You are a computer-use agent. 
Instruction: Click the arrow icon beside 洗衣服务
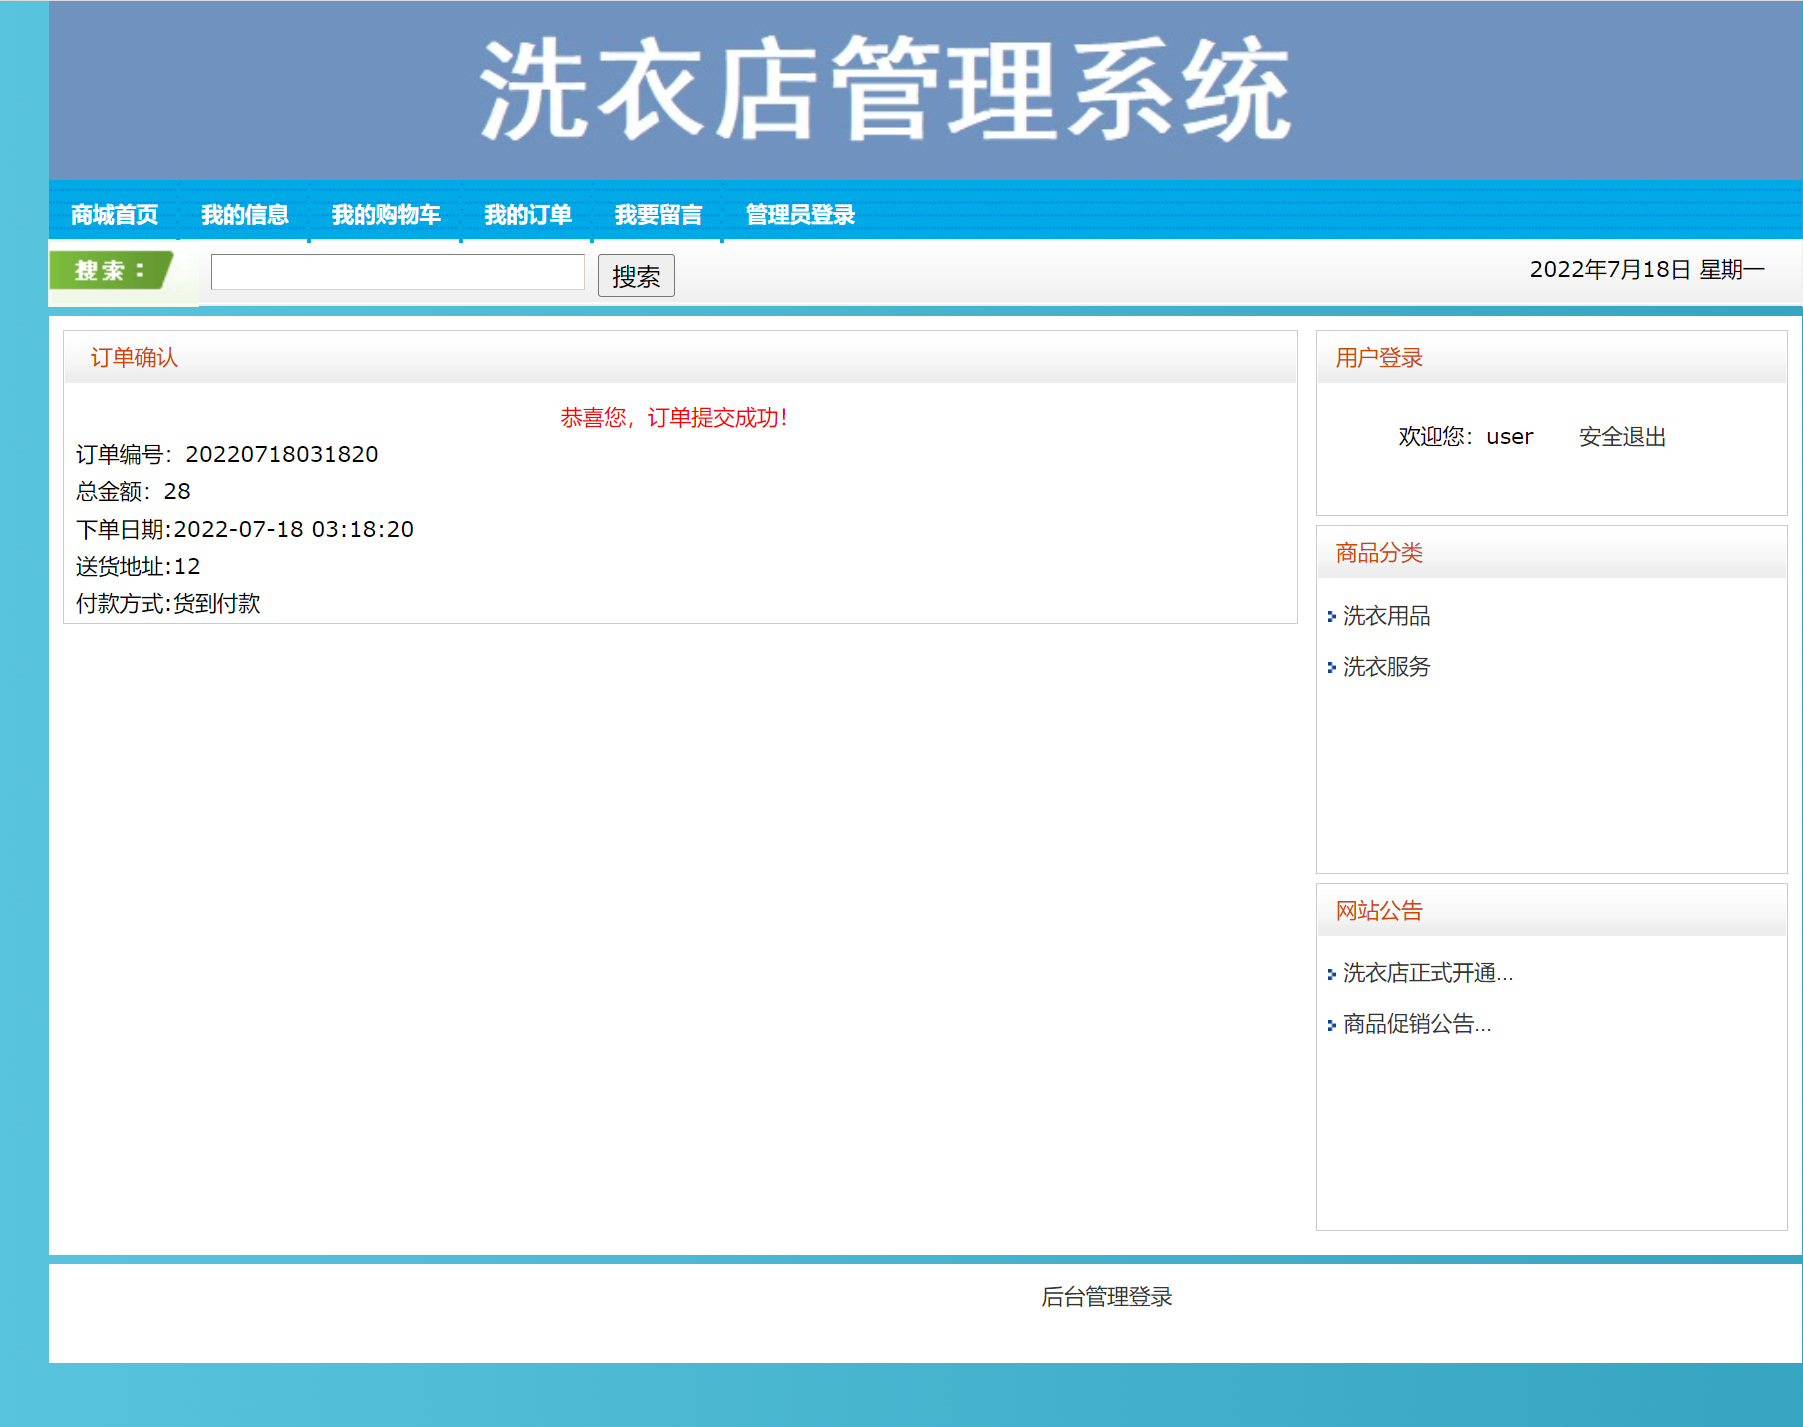tap(1332, 667)
